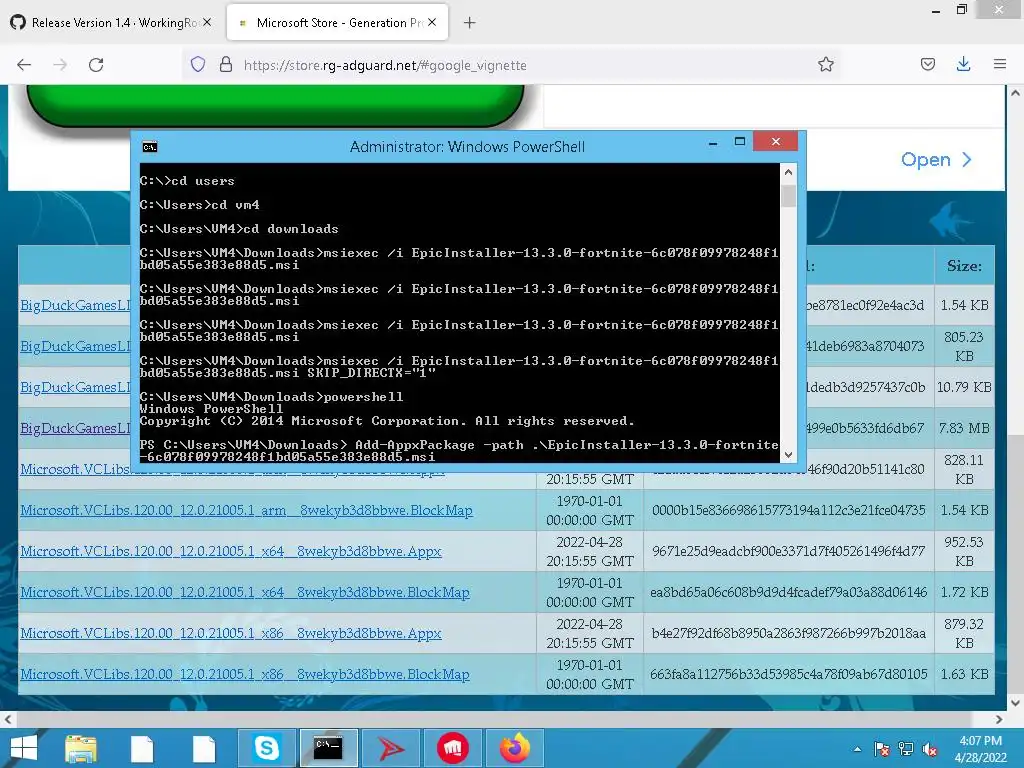Open VCLibs x64 Appx download link
1024x768 pixels.
coord(231,551)
